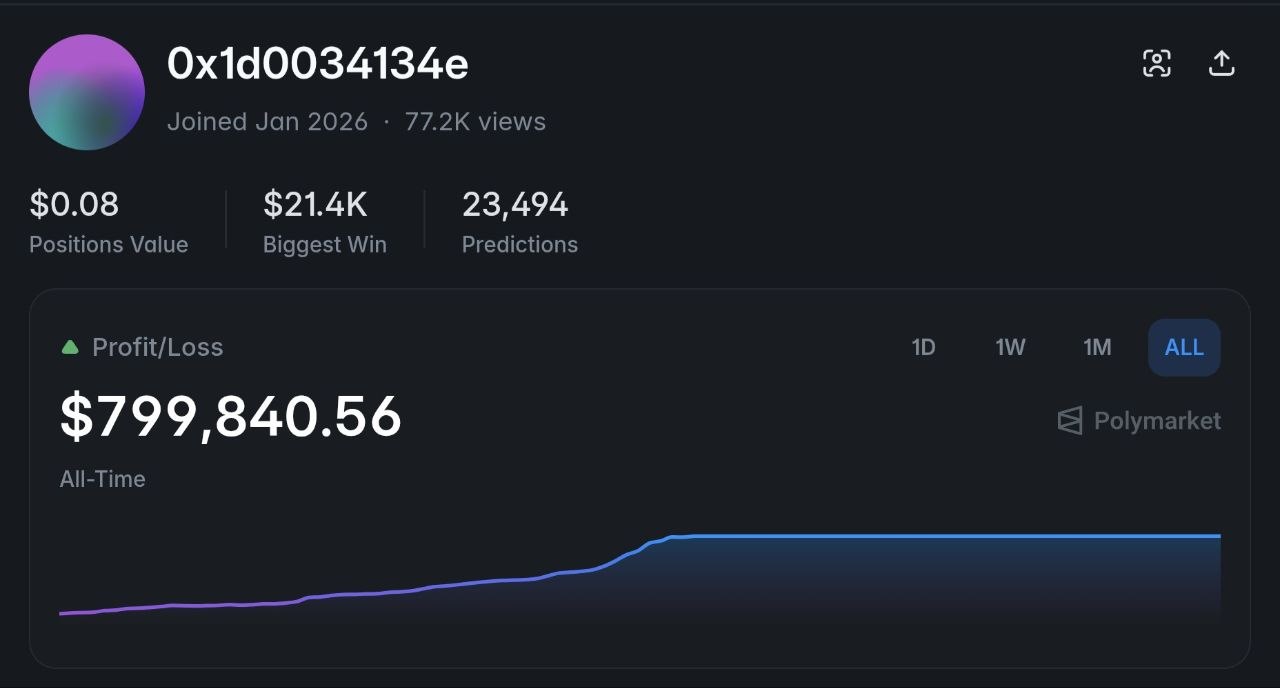Screen dimensions: 1280x688
Task: Click the All-Time profit figure $799,840.56
Action: [x=229, y=416]
